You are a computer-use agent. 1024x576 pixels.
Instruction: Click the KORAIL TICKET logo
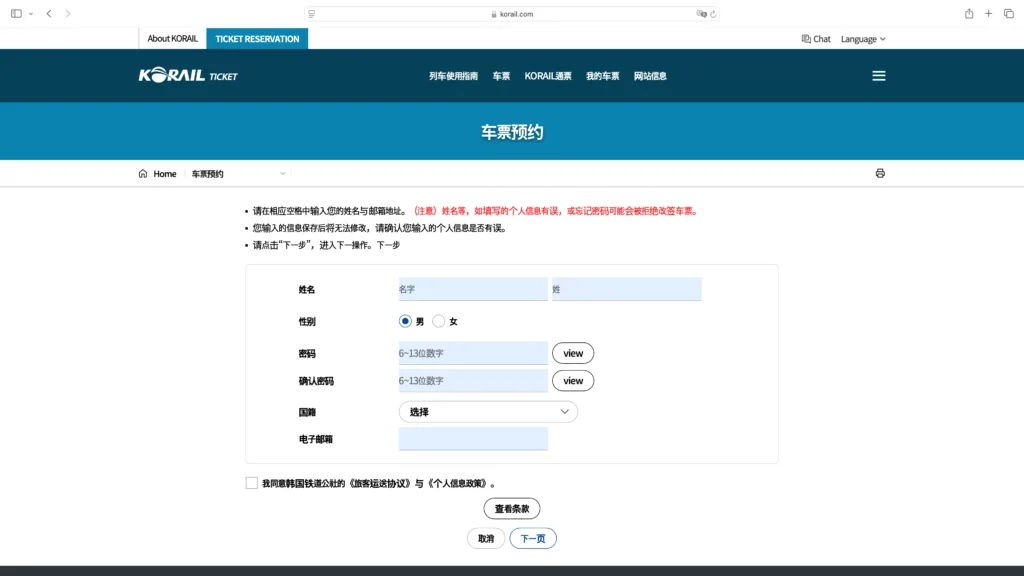[188, 75]
